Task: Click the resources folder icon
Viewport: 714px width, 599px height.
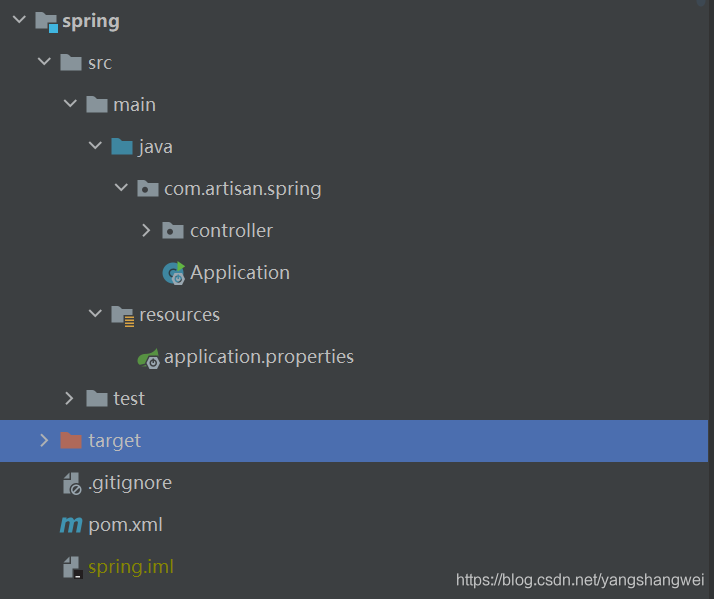Action: (122, 315)
